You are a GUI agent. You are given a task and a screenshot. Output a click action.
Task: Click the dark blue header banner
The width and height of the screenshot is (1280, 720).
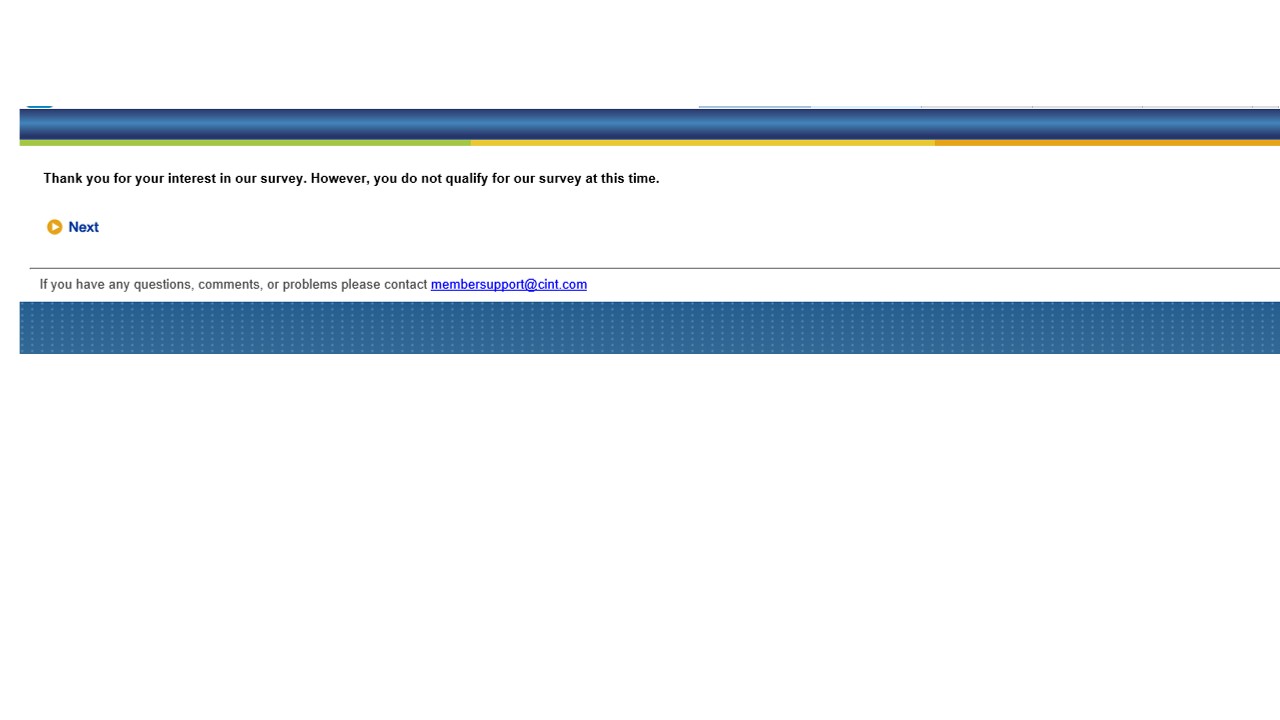pyautogui.click(x=640, y=124)
